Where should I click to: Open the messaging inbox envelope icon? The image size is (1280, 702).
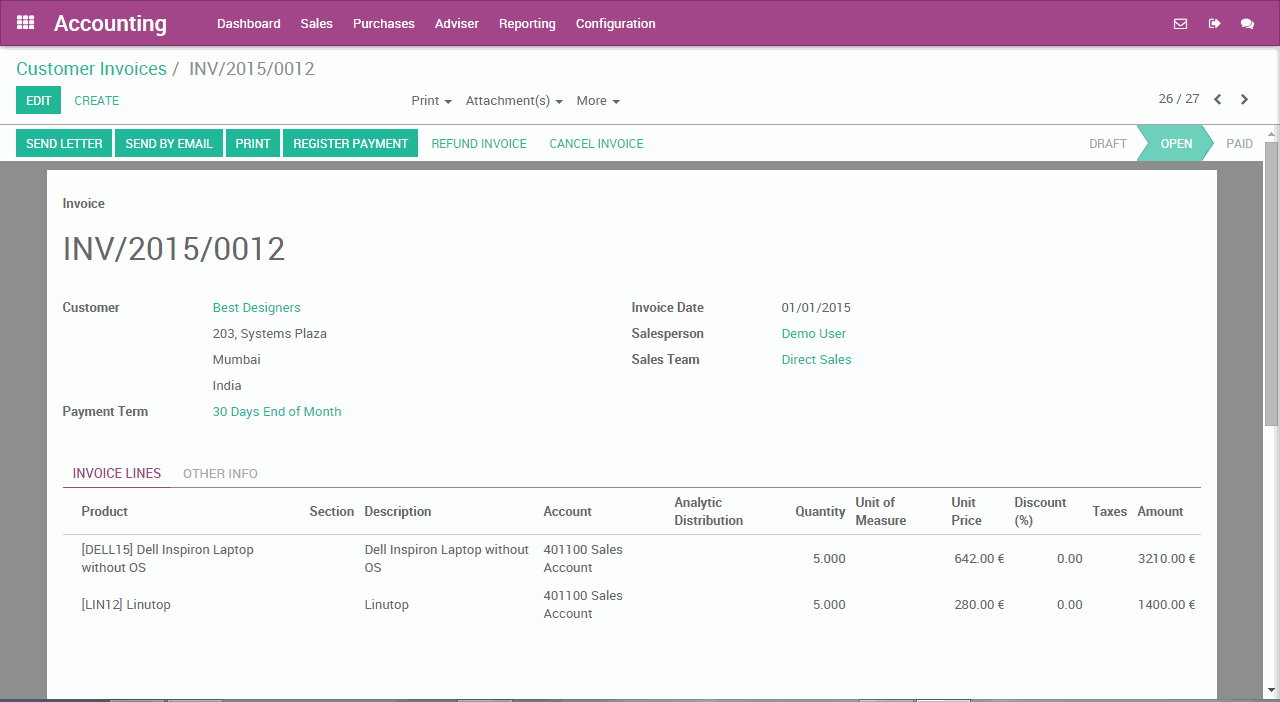coord(1181,23)
